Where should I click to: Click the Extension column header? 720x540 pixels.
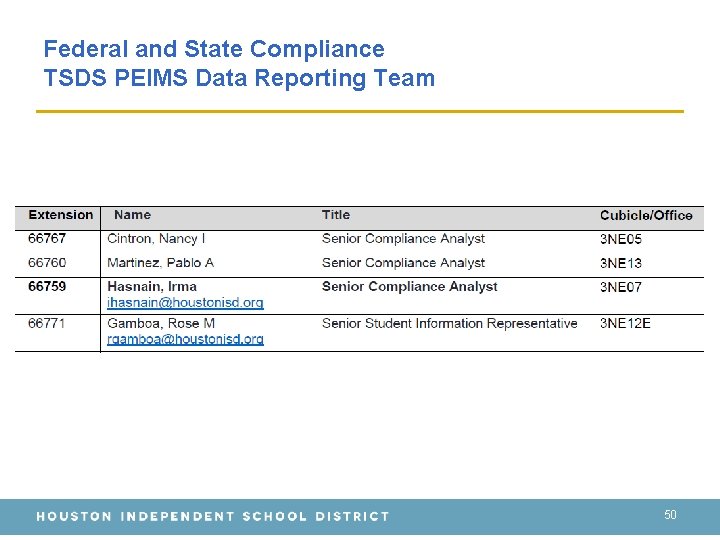tap(60, 215)
